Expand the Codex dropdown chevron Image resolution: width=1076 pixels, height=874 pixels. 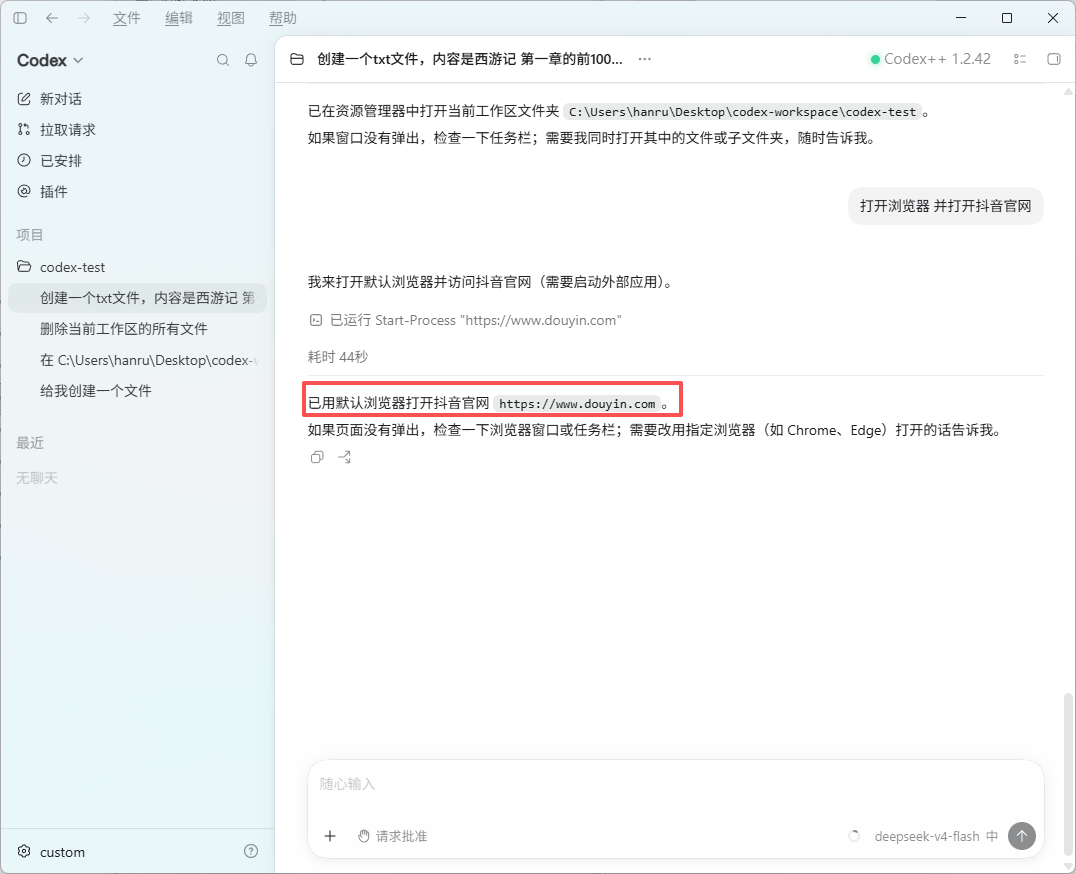(x=78, y=60)
